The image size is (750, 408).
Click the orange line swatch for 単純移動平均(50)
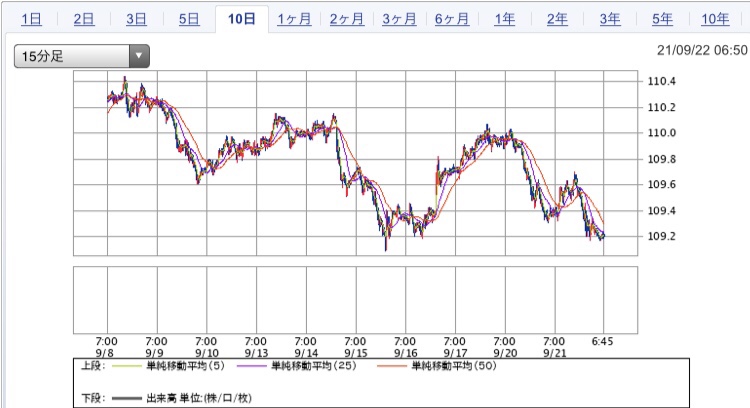(392, 366)
